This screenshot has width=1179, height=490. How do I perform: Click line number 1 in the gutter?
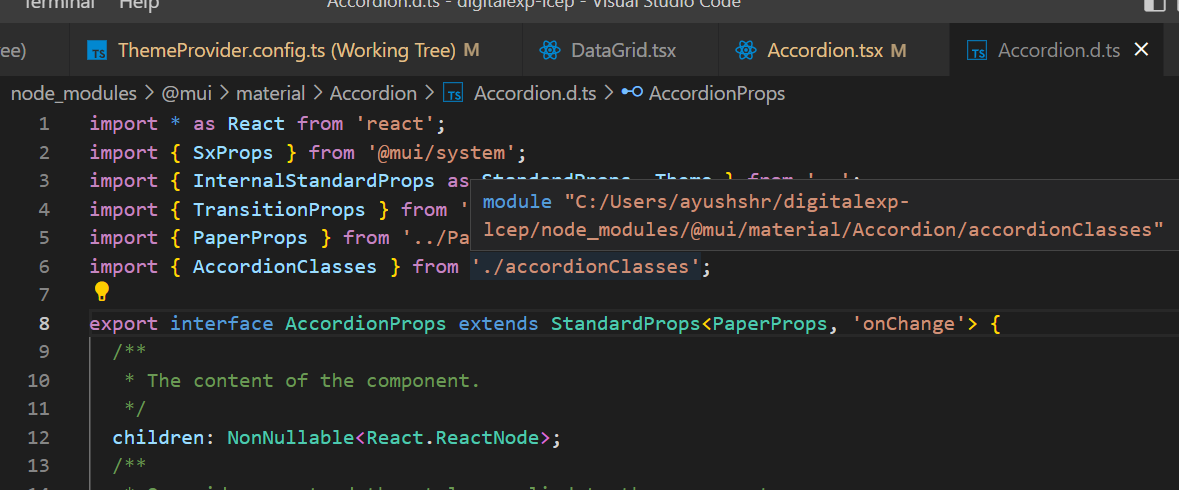[44, 124]
